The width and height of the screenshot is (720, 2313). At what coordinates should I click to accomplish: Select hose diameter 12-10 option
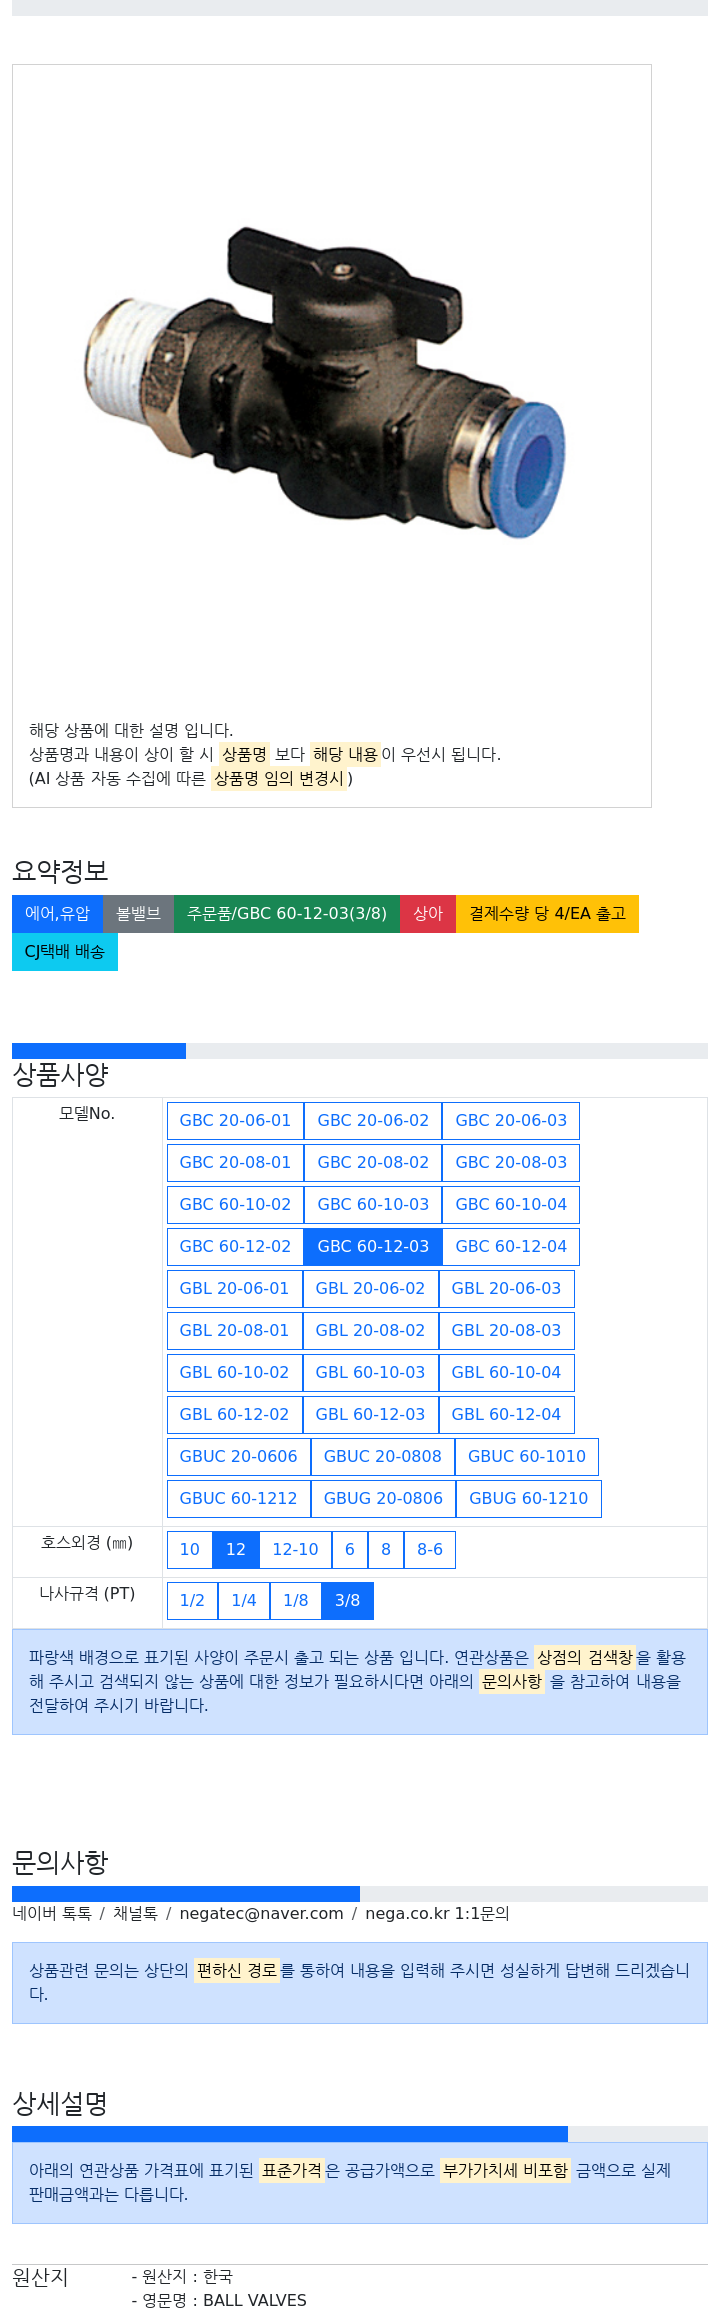pyautogui.click(x=296, y=1550)
